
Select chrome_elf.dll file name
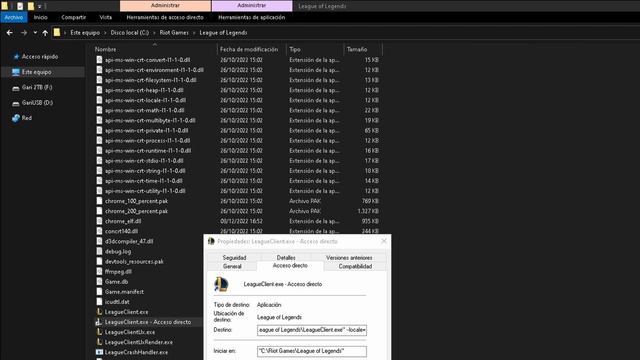coord(123,221)
